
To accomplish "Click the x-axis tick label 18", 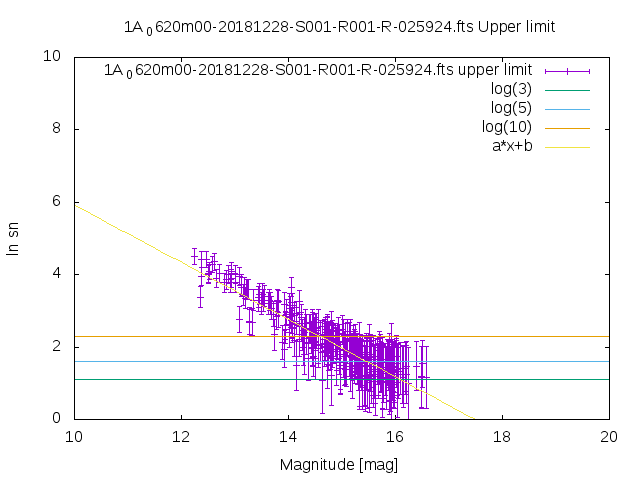I will [x=502, y=437].
